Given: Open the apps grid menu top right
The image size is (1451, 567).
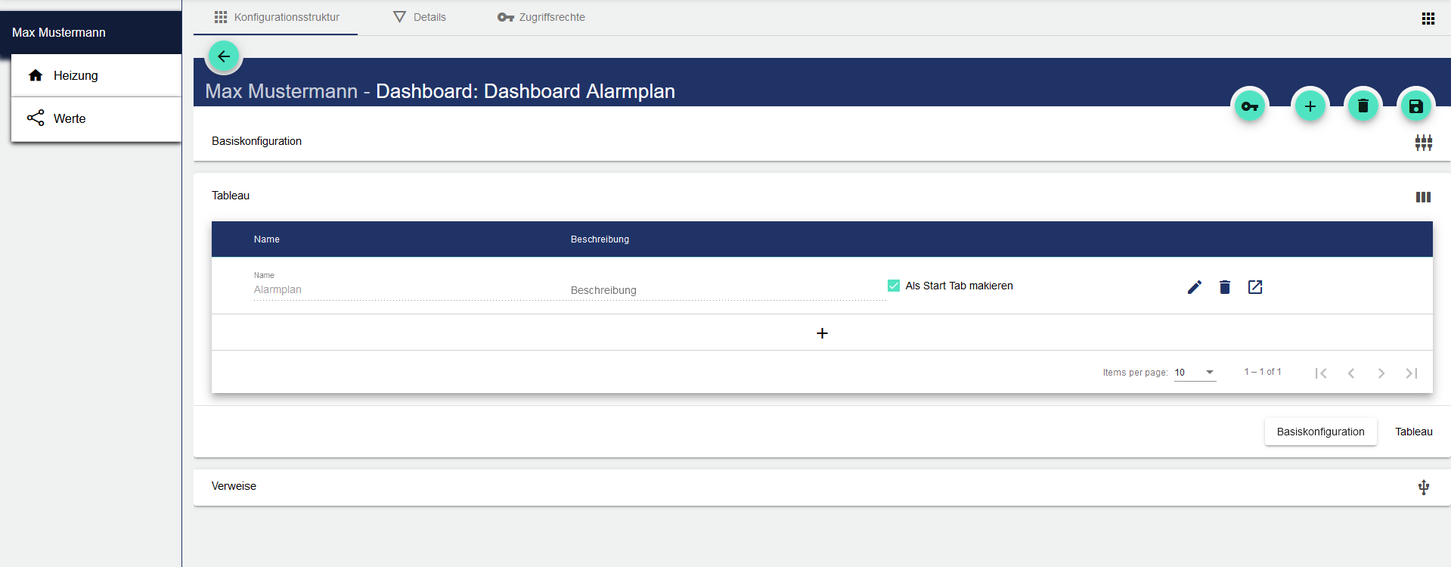Looking at the screenshot, I should pyautogui.click(x=1428, y=18).
